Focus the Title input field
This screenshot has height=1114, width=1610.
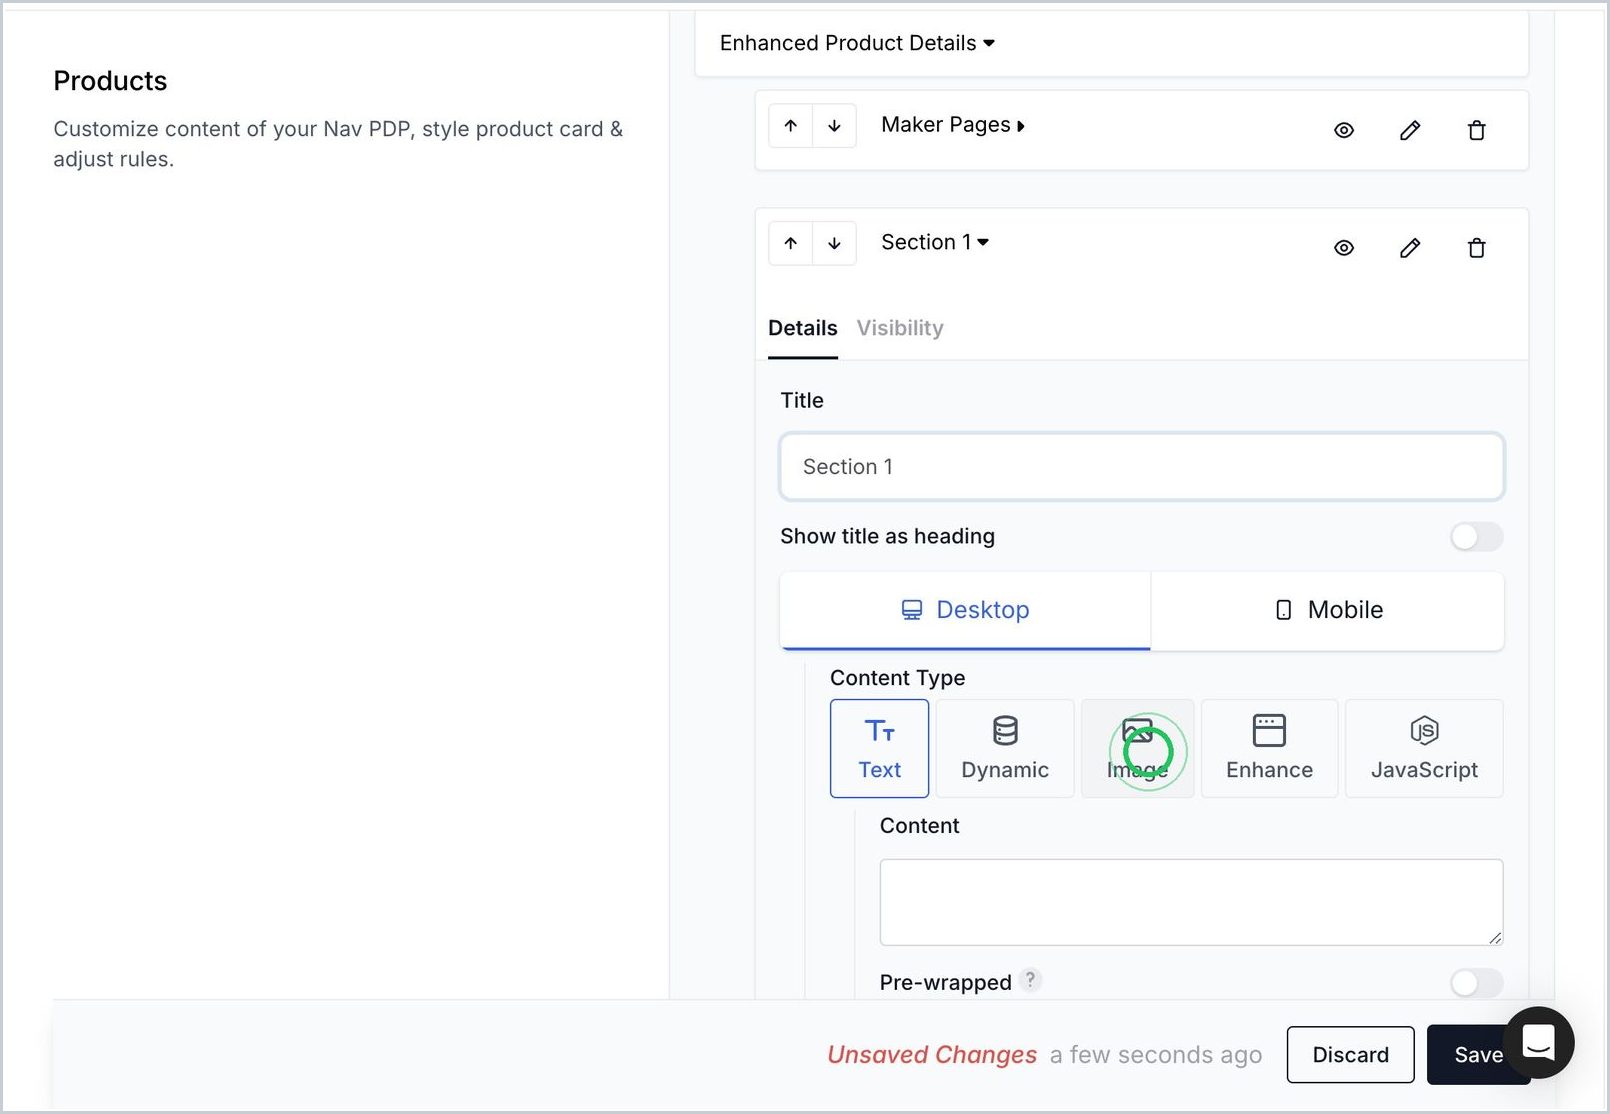[1142, 467]
